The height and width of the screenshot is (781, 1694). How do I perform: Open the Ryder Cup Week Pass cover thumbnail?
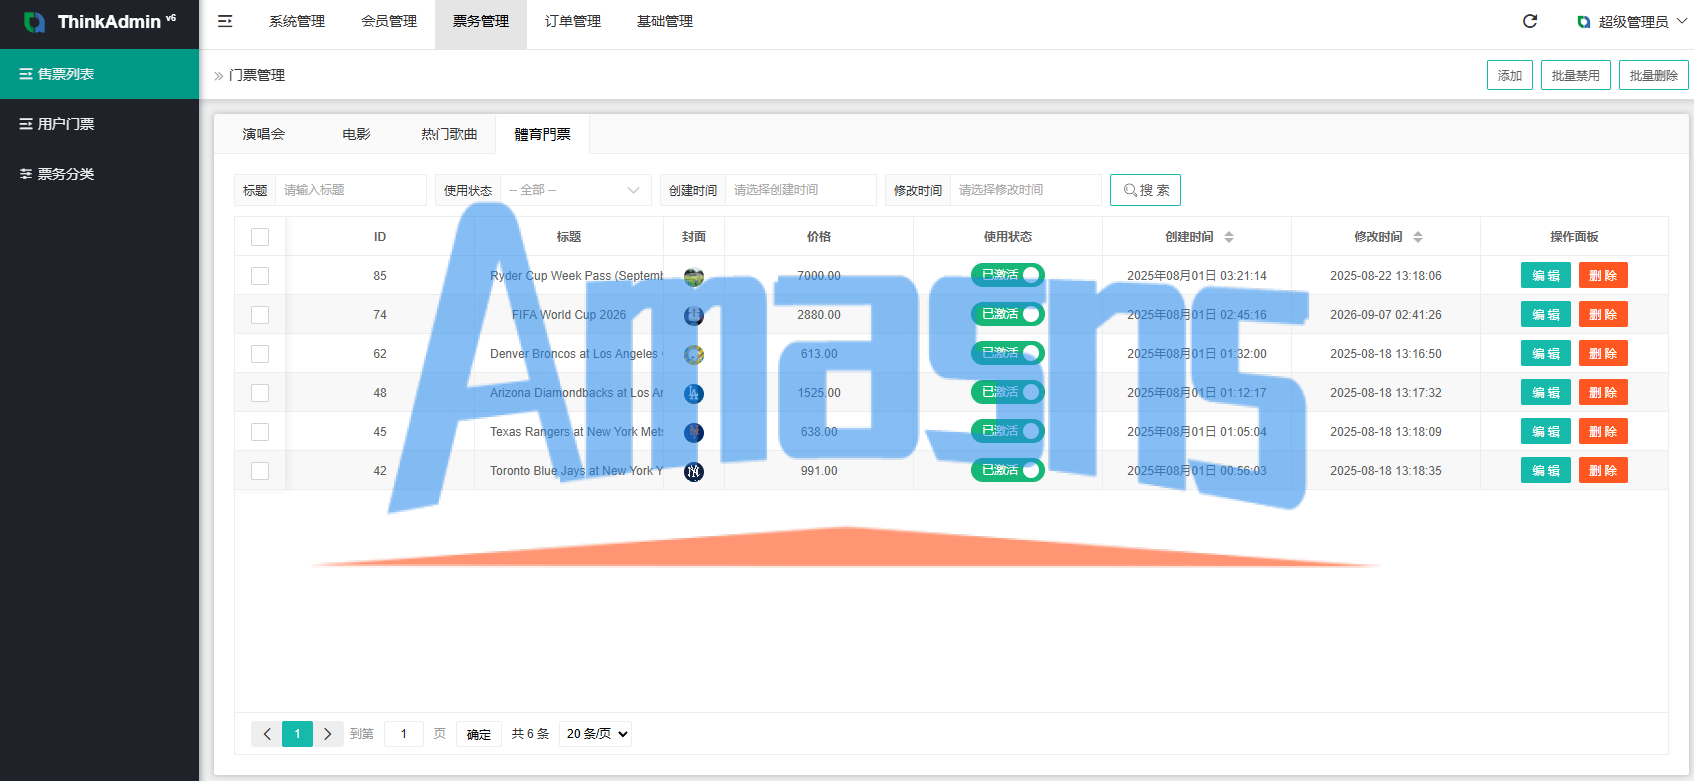694,277
